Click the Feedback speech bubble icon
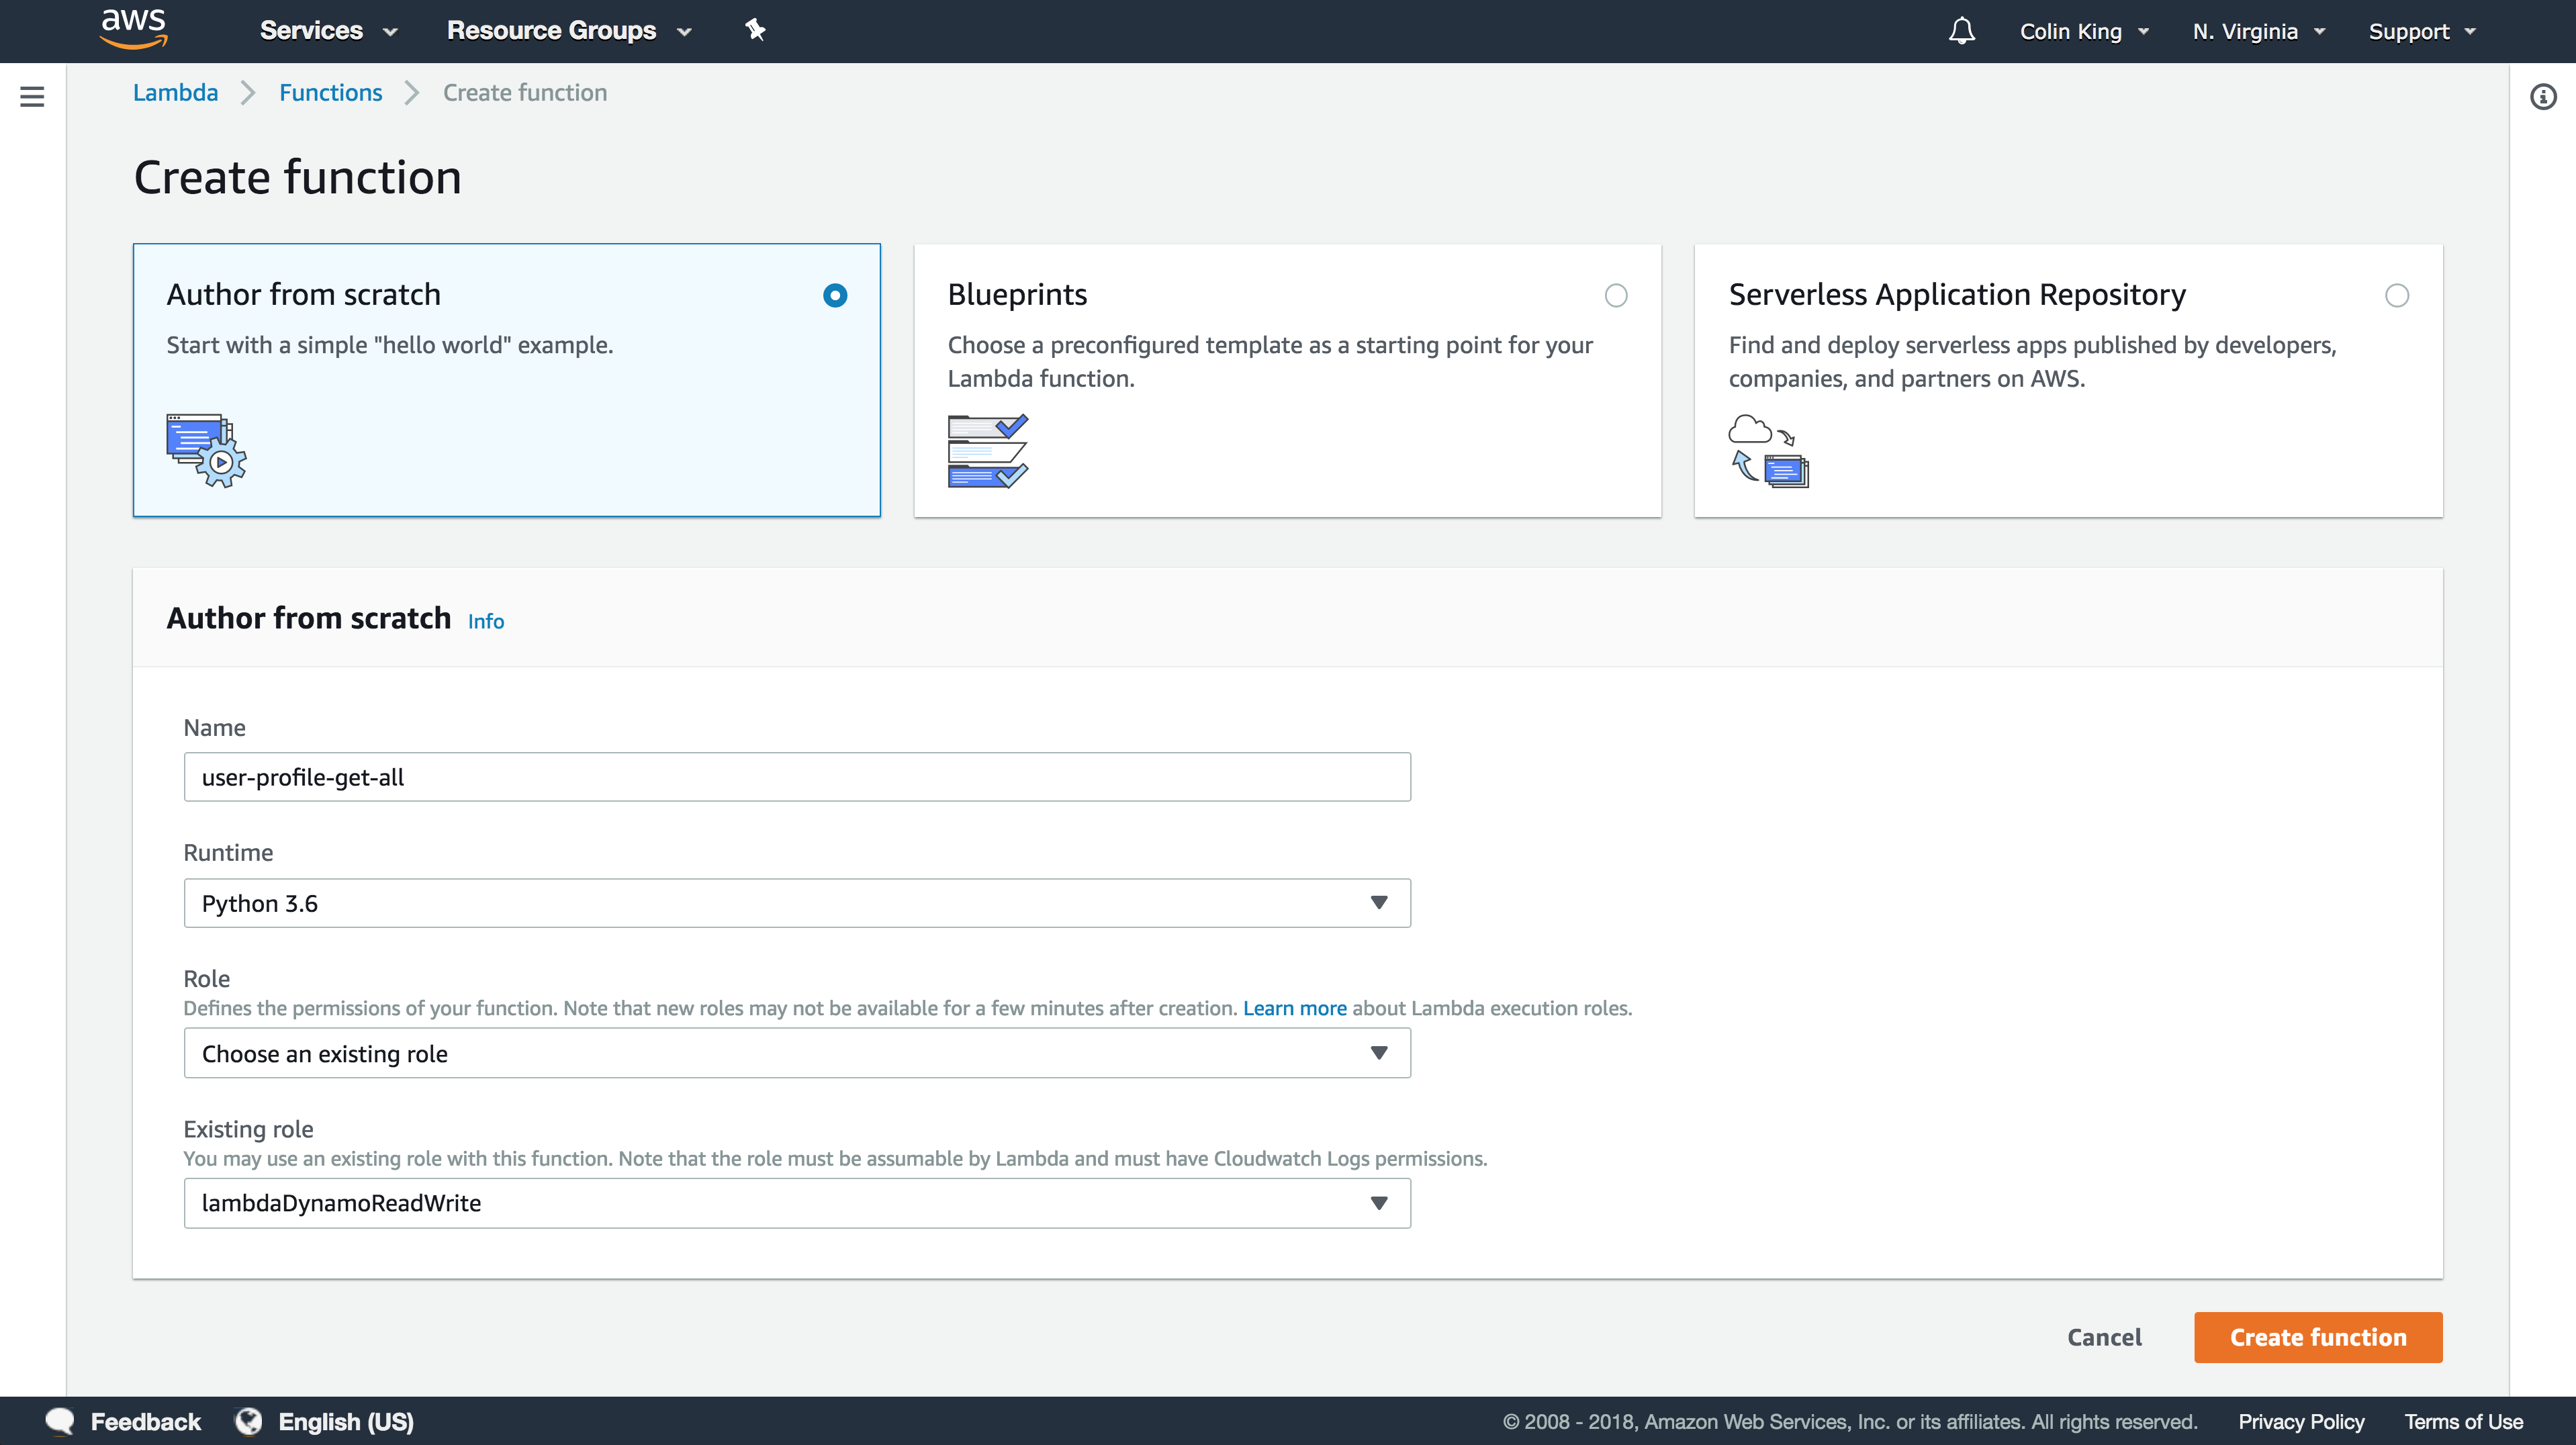This screenshot has width=2576, height=1445. (60, 1421)
